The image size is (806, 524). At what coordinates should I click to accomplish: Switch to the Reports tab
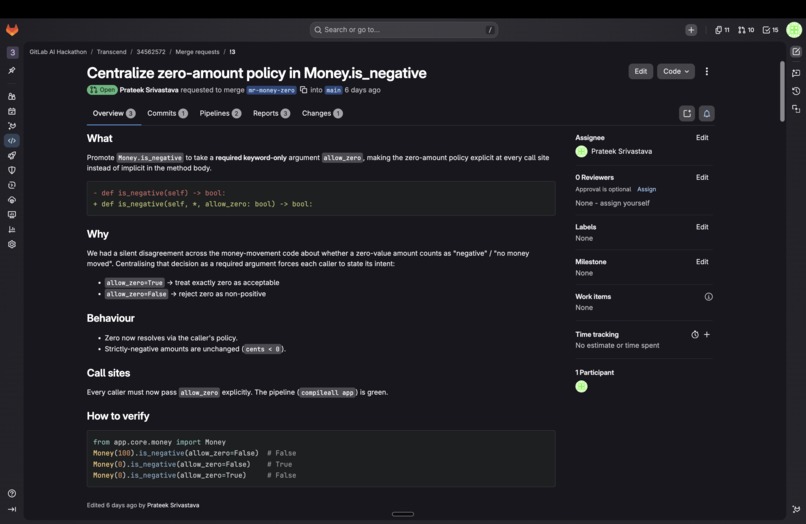(x=271, y=114)
